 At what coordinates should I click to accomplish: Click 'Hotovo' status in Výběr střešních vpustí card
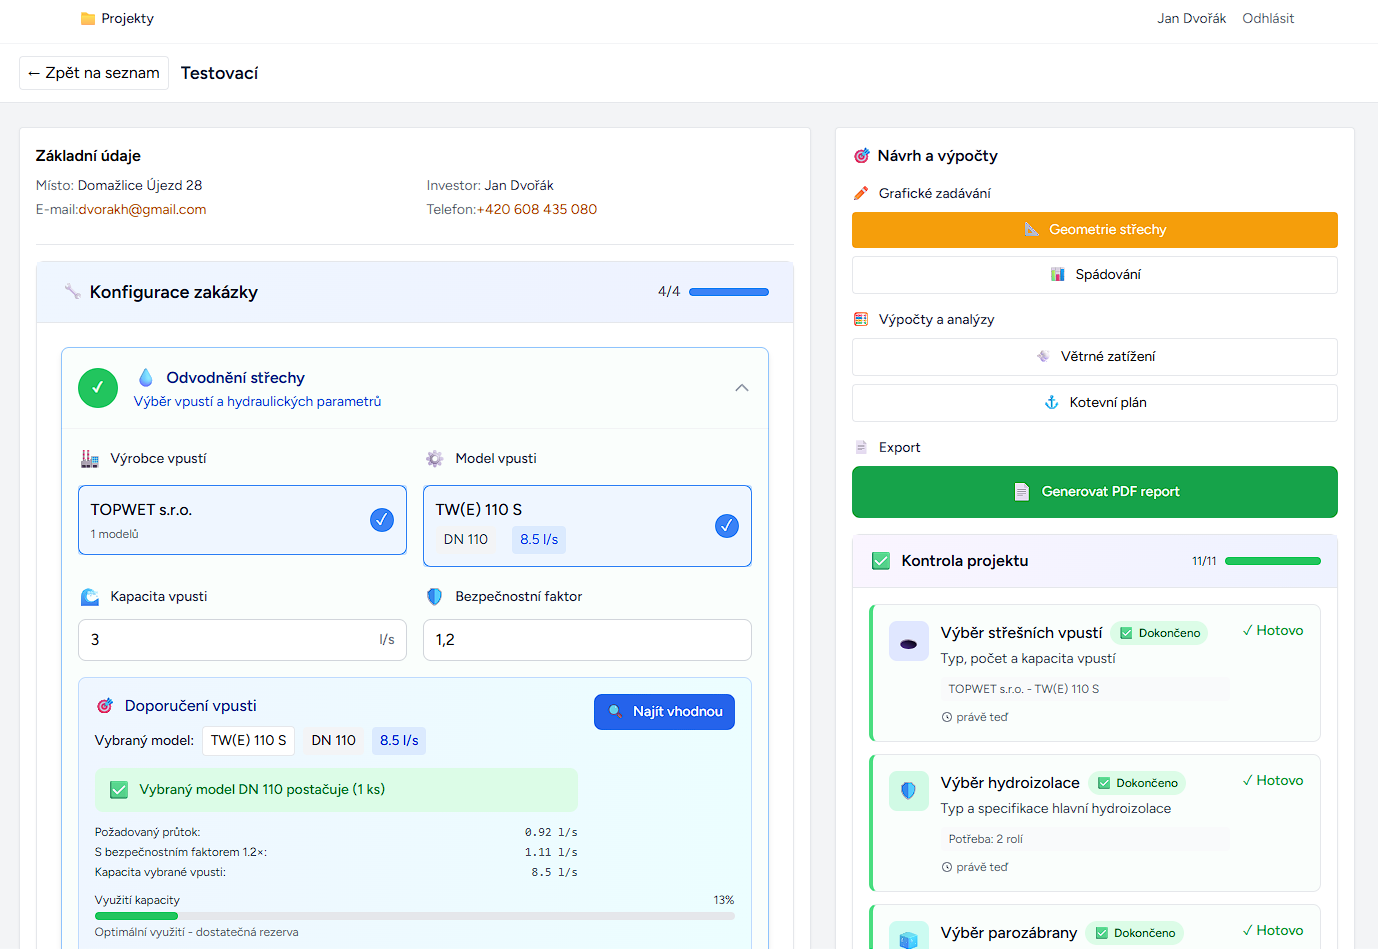click(x=1273, y=631)
